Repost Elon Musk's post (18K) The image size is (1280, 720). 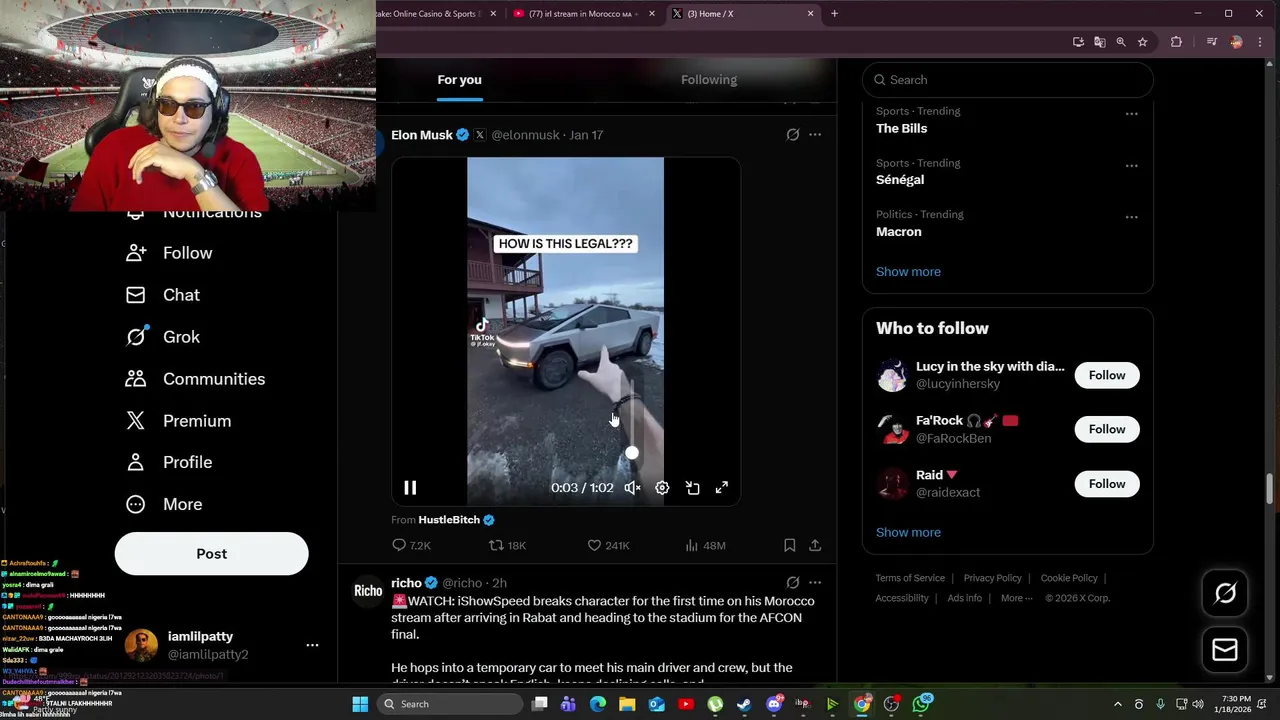(x=507, y=545)
